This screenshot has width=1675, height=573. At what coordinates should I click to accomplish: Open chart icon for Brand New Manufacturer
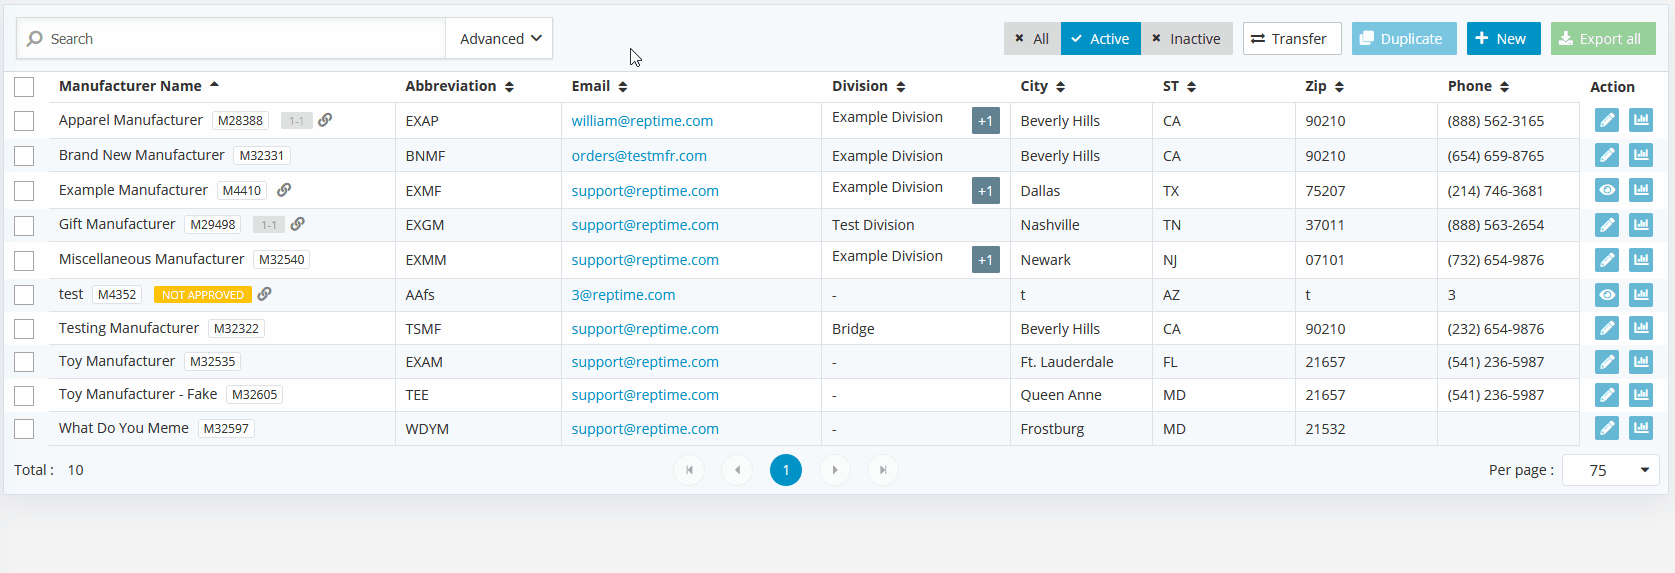coord(1640,156)
